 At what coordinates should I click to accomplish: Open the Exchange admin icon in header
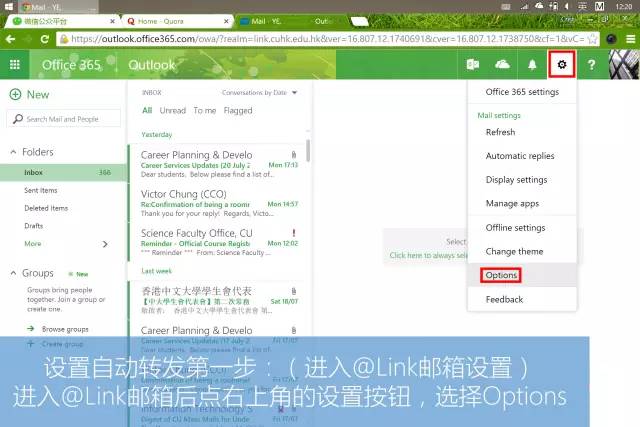[472, 65]
